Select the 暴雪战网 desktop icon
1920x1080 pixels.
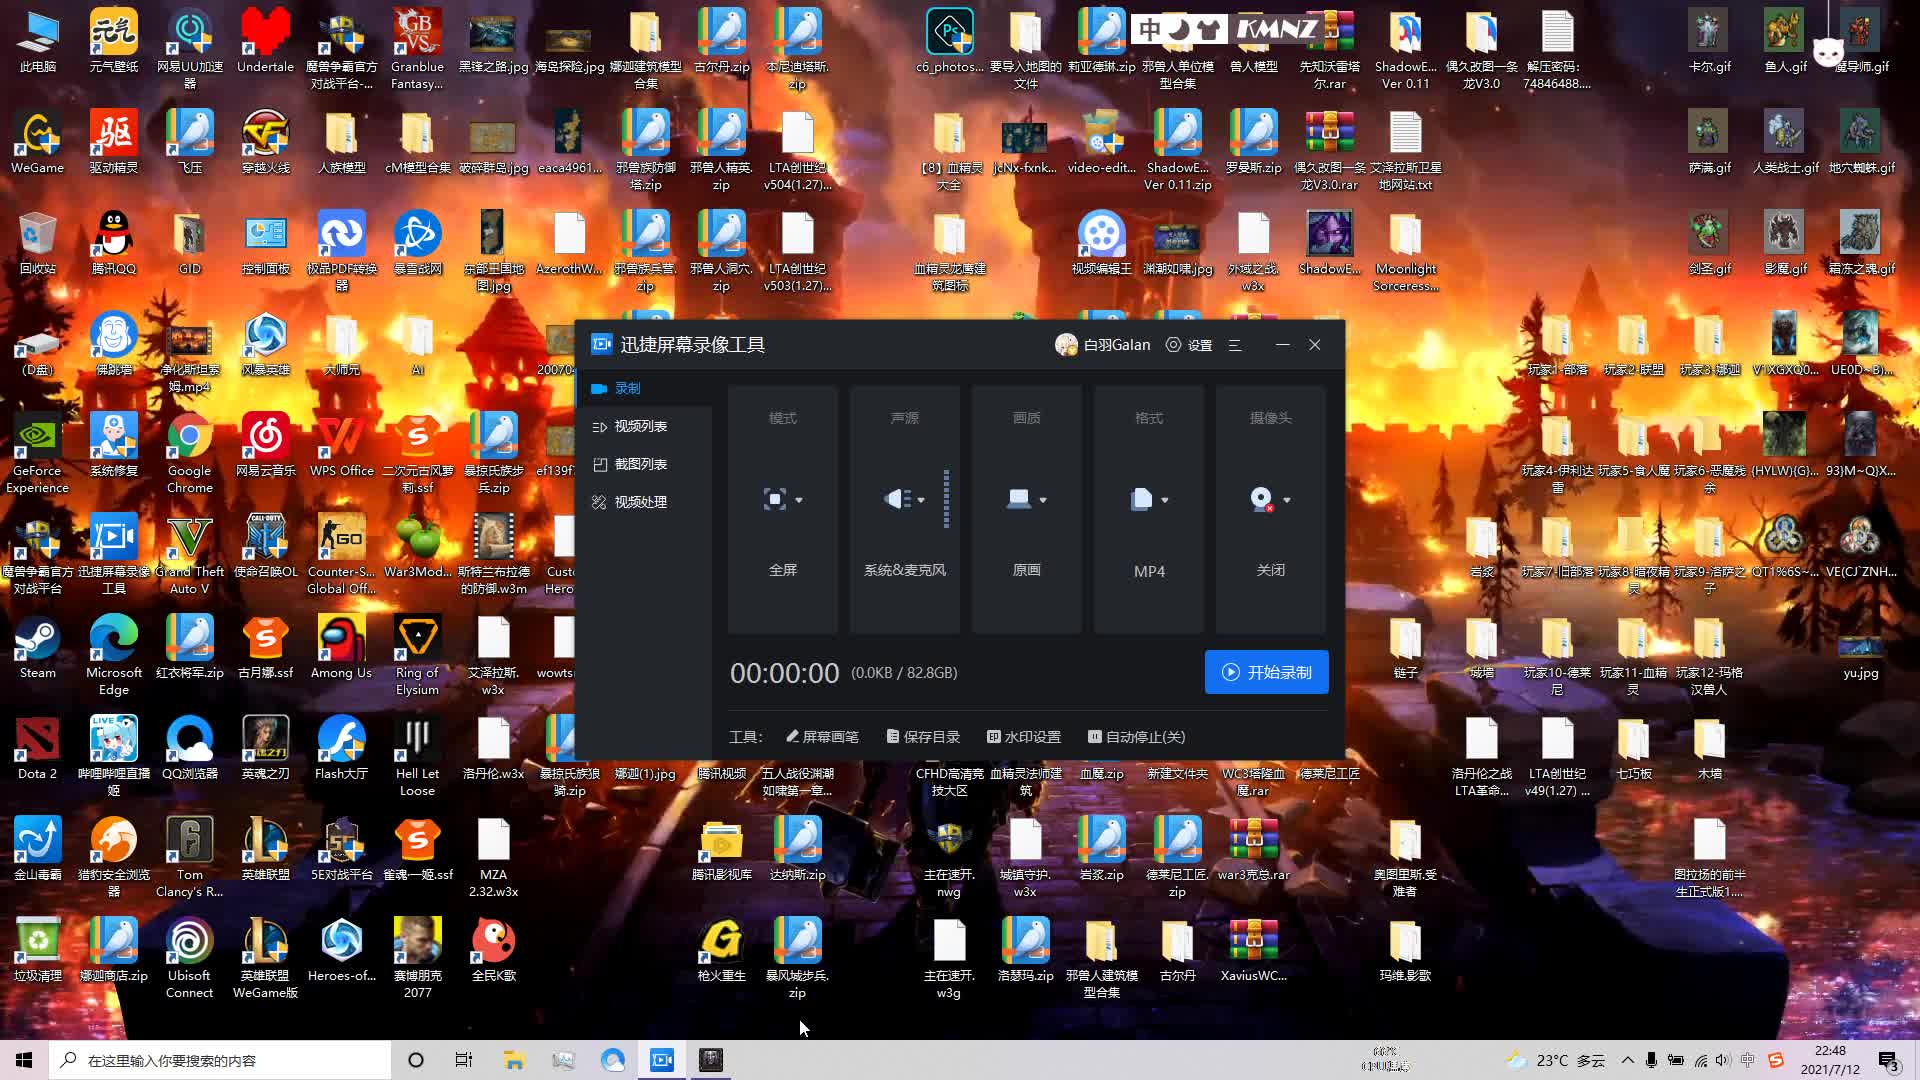click(x=418, y=243)
